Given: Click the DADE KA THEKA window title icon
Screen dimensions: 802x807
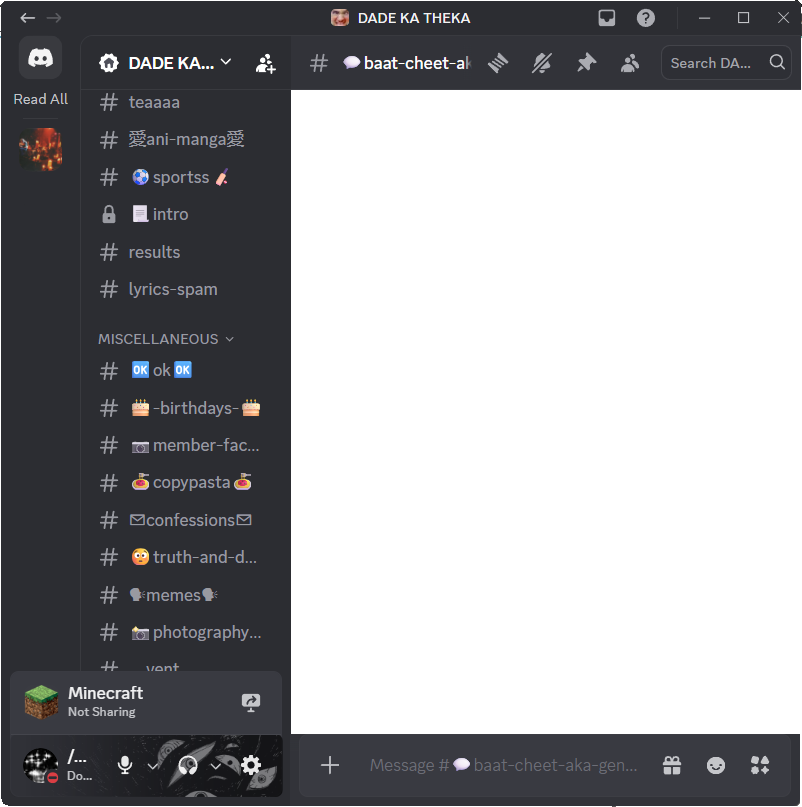Looking at the screenshot, I should pos(340,18).
